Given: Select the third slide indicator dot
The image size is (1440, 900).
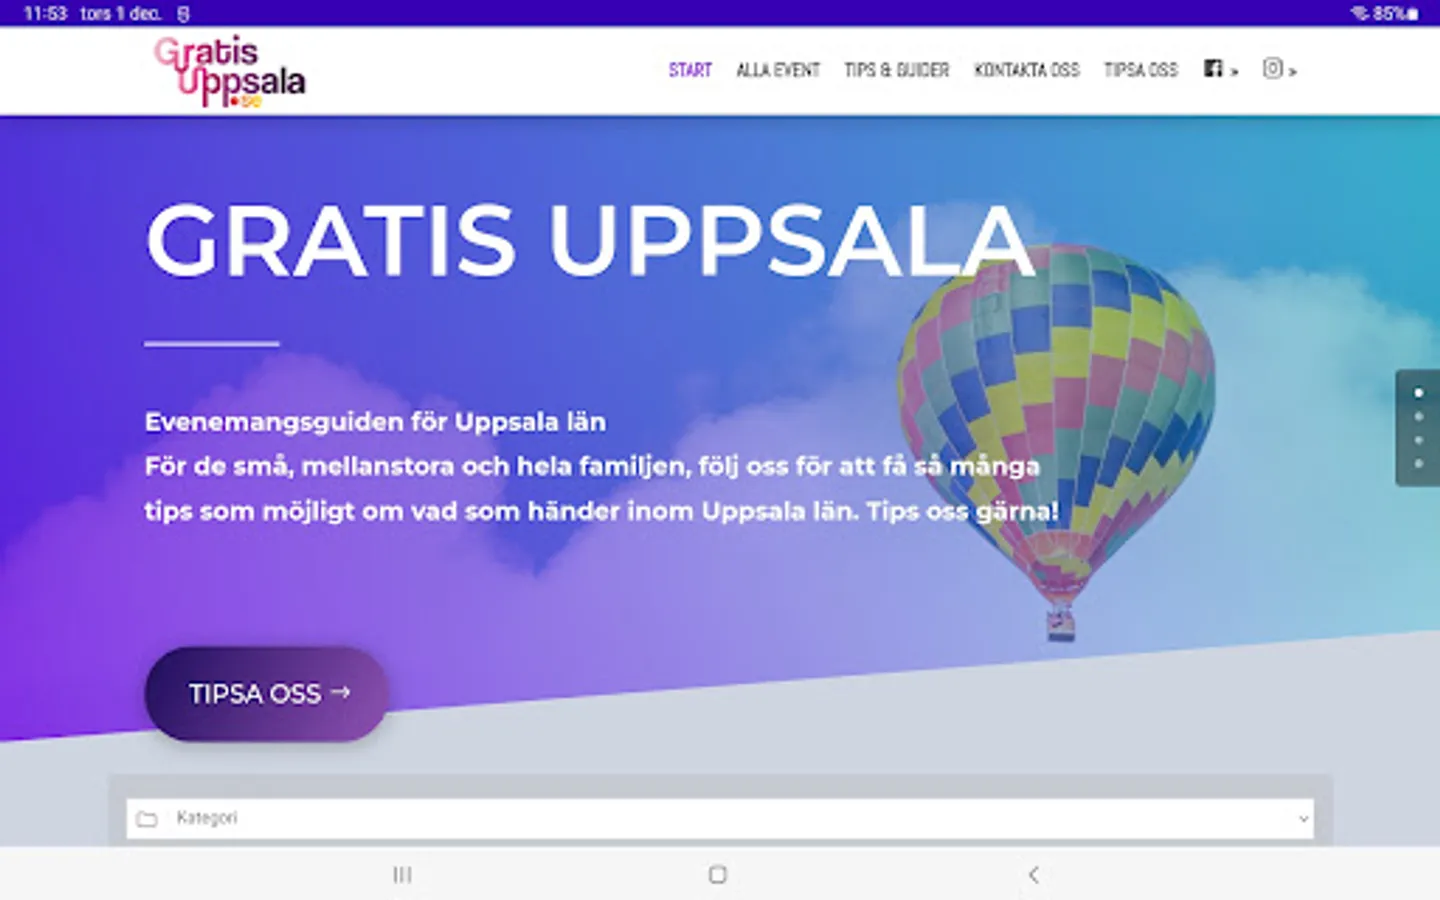Looking at the screenshot, I should pyautogui.click(x=1418, y=440).
